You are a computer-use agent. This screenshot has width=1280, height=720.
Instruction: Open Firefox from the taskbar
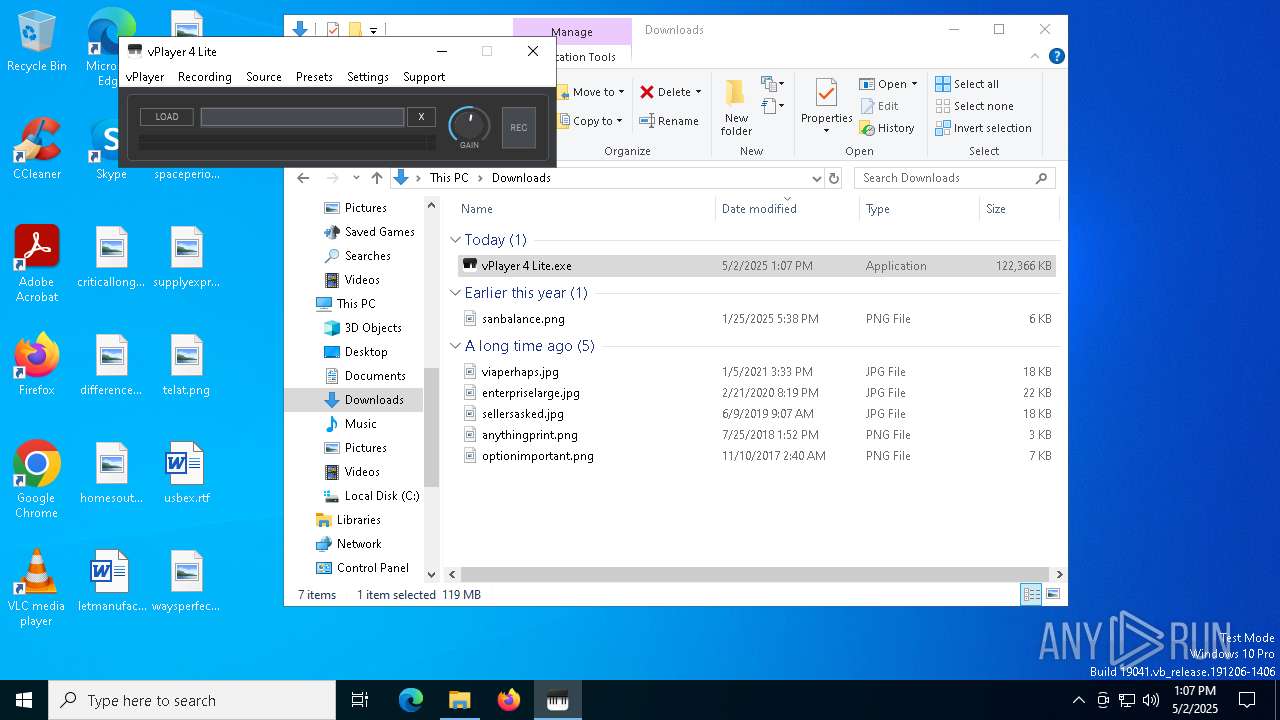tap(509, 700)
